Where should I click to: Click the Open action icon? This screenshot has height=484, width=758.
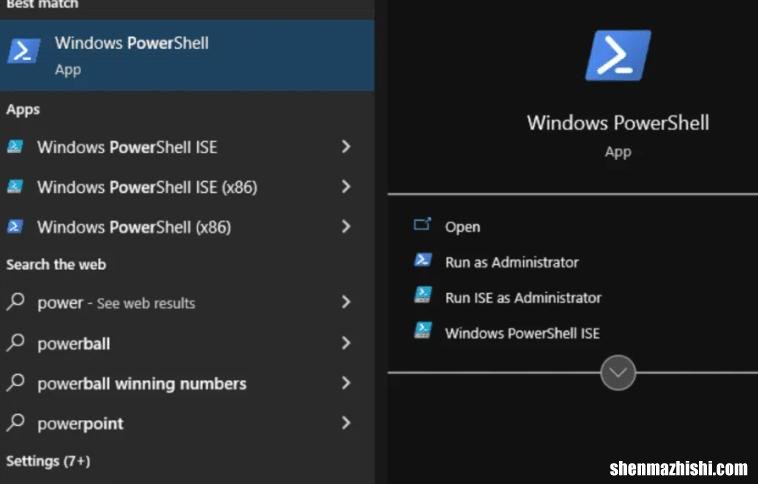(x=422, y=225)
